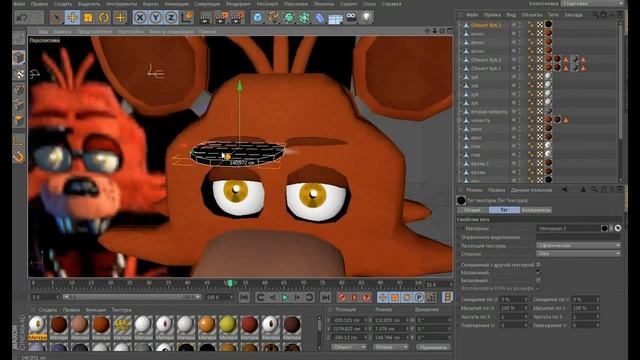The width and height of the screenshot is (640, 360).
Task: Open the Объект coordinate mode dropdown
Action: (x=349, y=347)
